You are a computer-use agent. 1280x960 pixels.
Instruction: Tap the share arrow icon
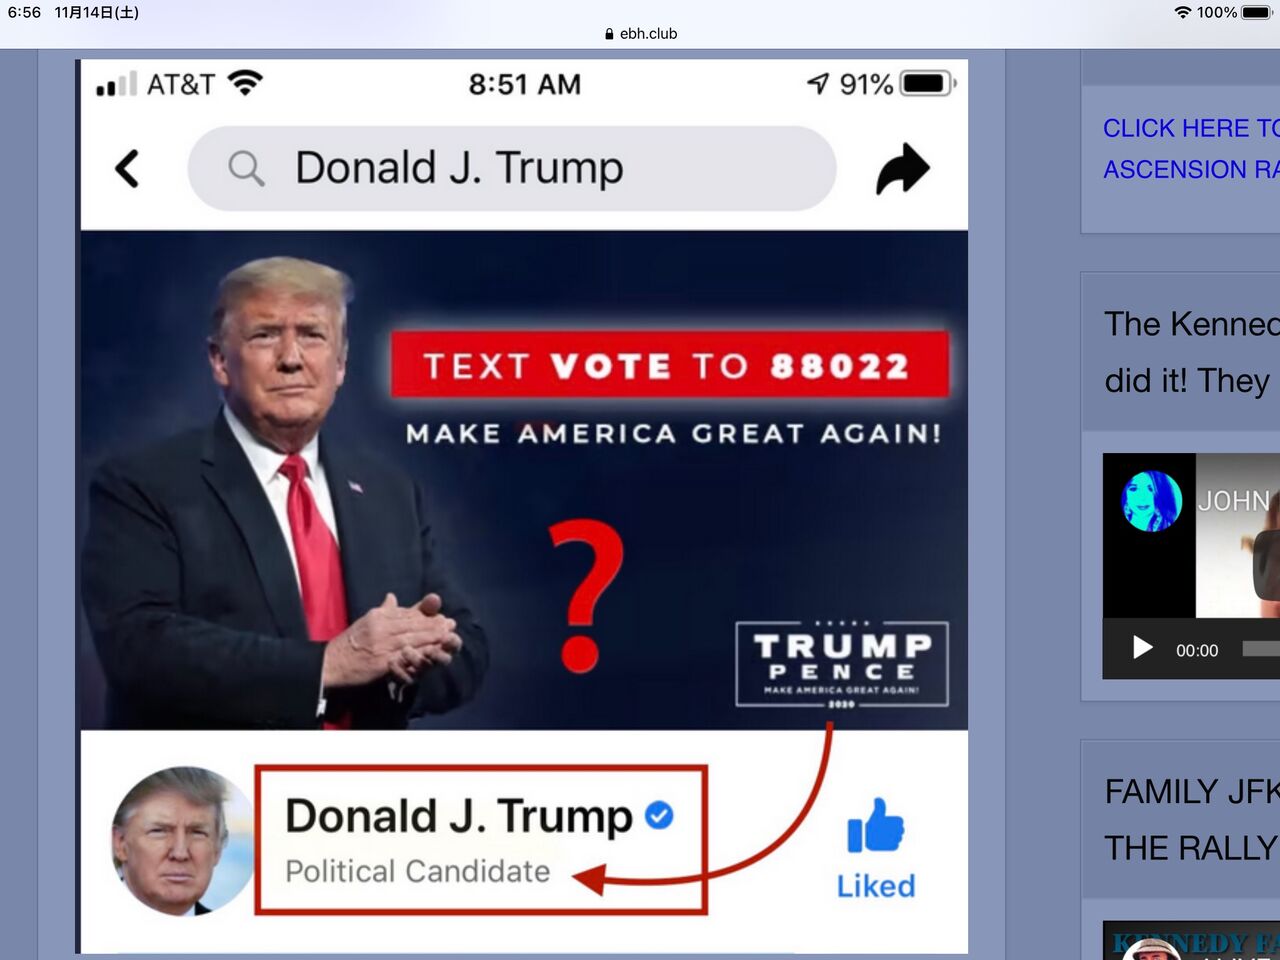tap(903, 168)
